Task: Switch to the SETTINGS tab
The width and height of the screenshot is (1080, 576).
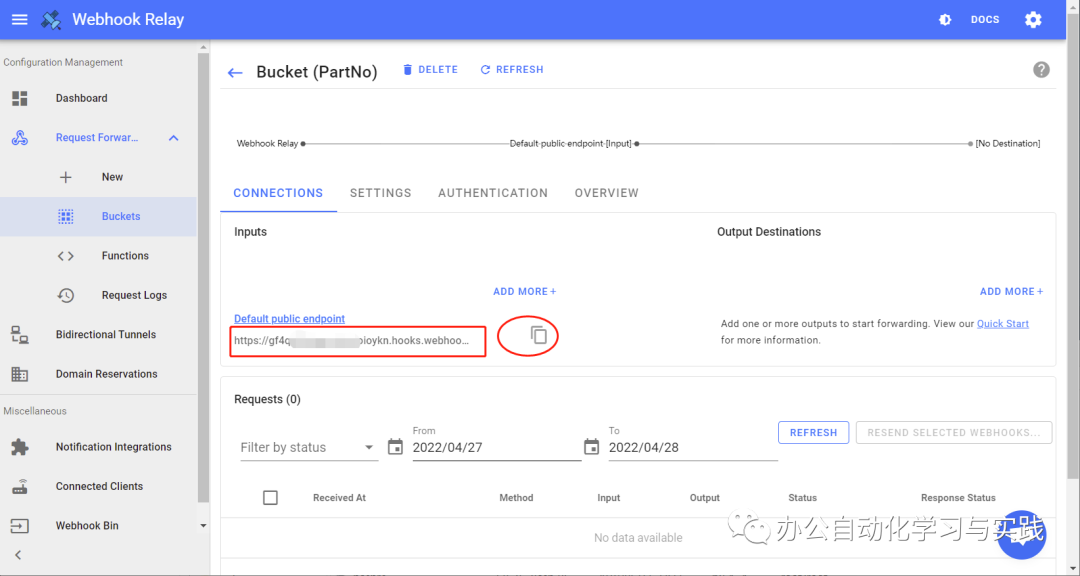Action: tap(381, 193)
